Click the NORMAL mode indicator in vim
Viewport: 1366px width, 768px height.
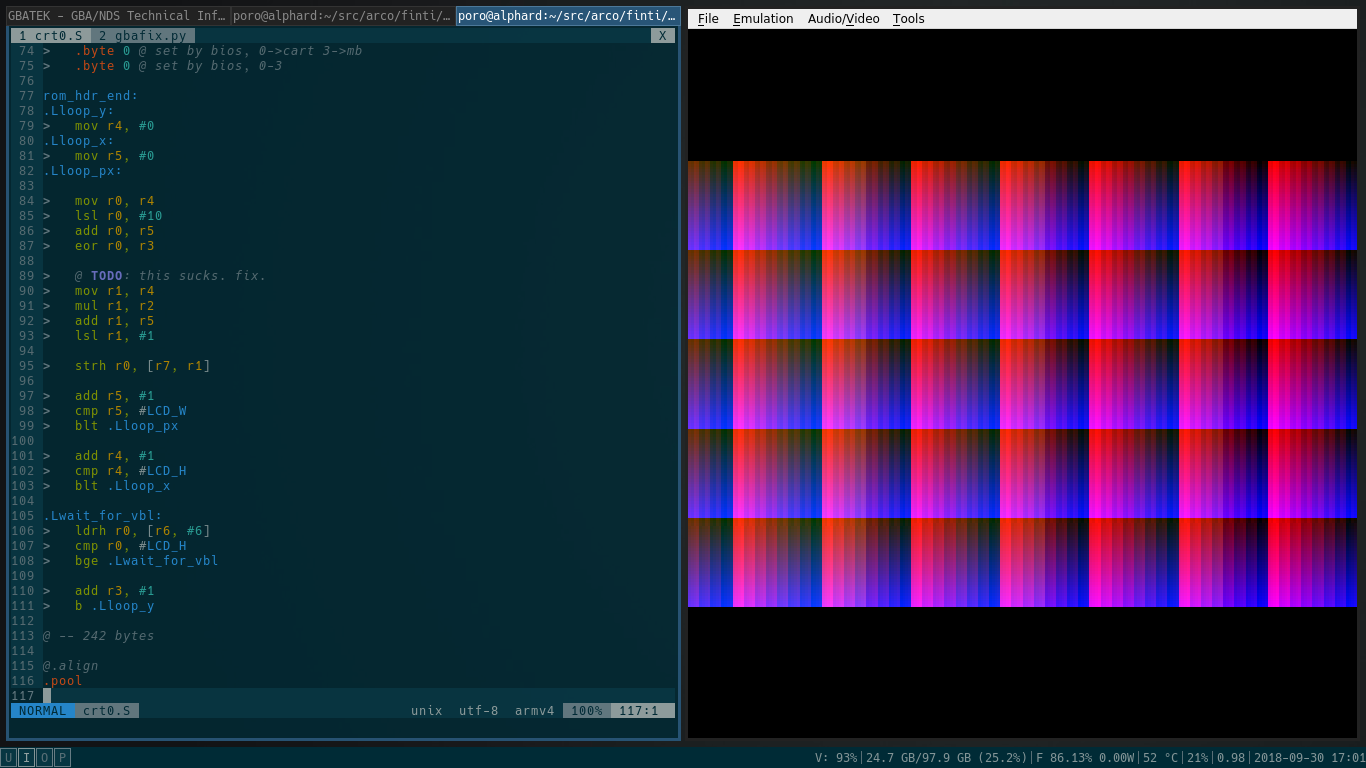[x=43, y=710]
